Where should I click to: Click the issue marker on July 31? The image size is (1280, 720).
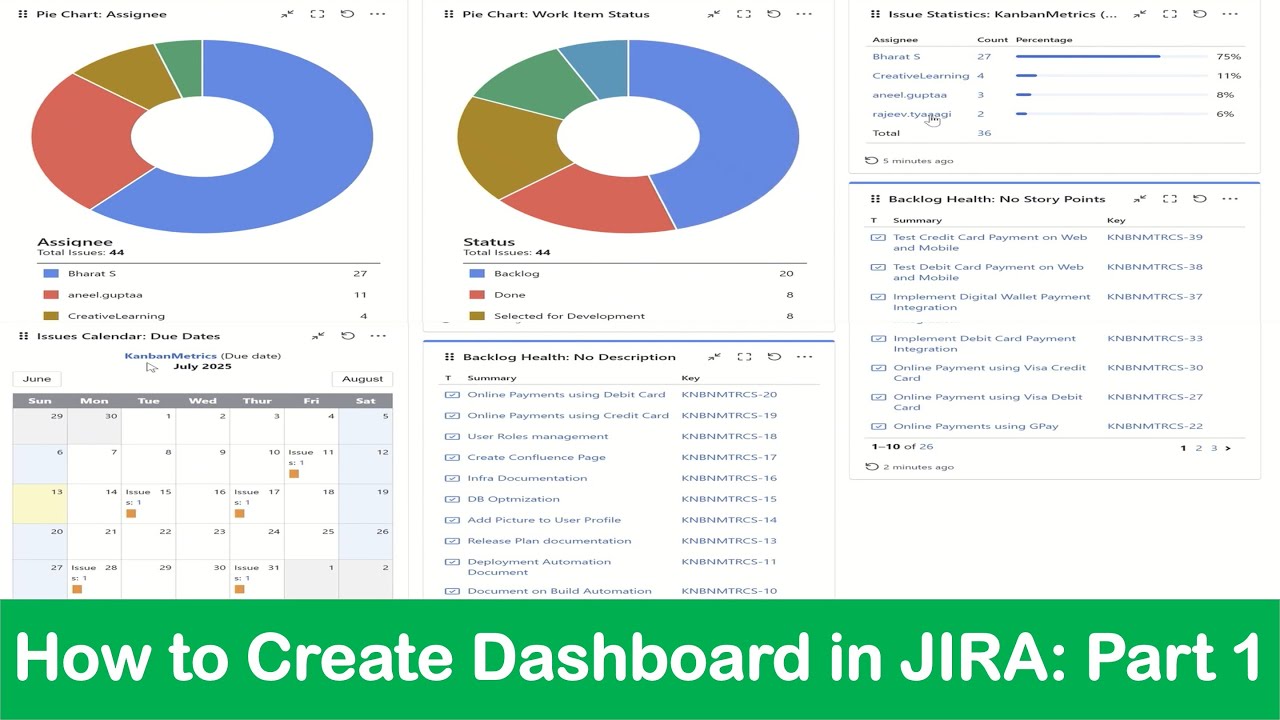pos(240,590)
